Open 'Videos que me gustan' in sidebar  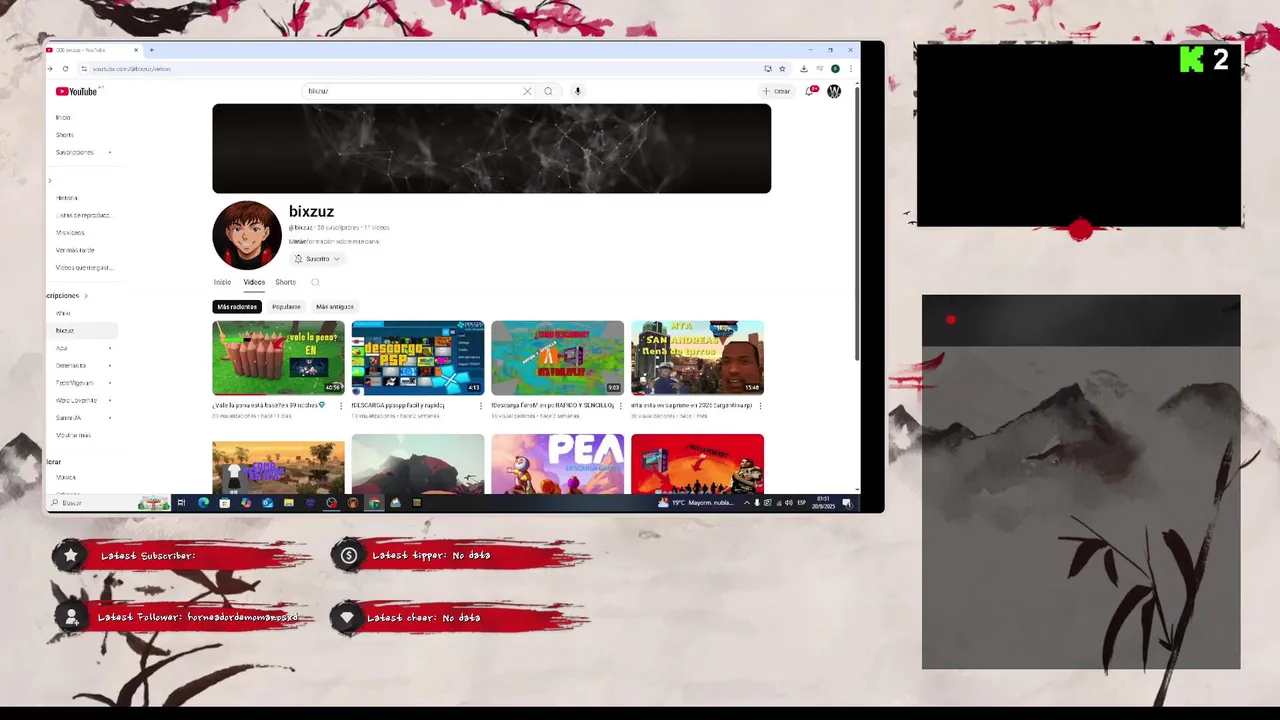[84, 268]
